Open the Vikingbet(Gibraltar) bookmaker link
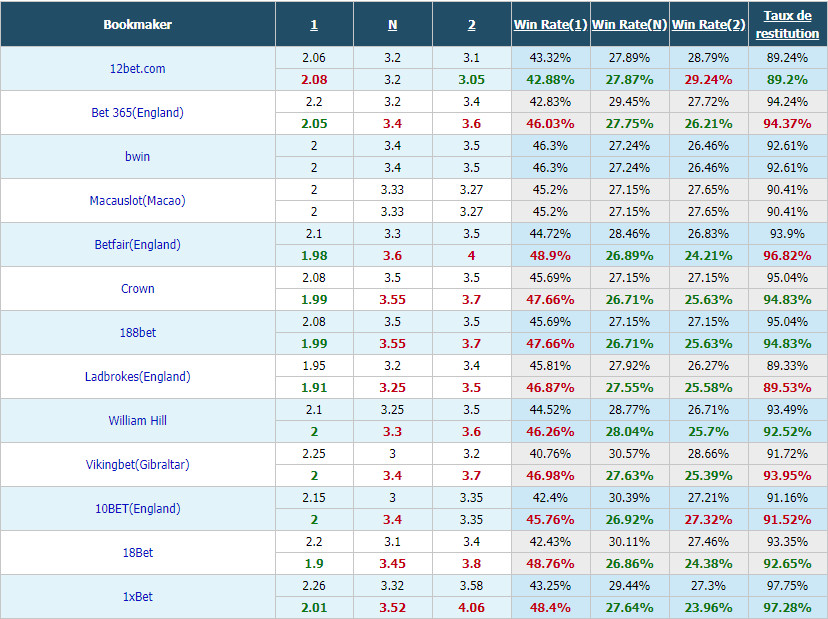Screen dimensions: 828x619 (x=137, y=464)
